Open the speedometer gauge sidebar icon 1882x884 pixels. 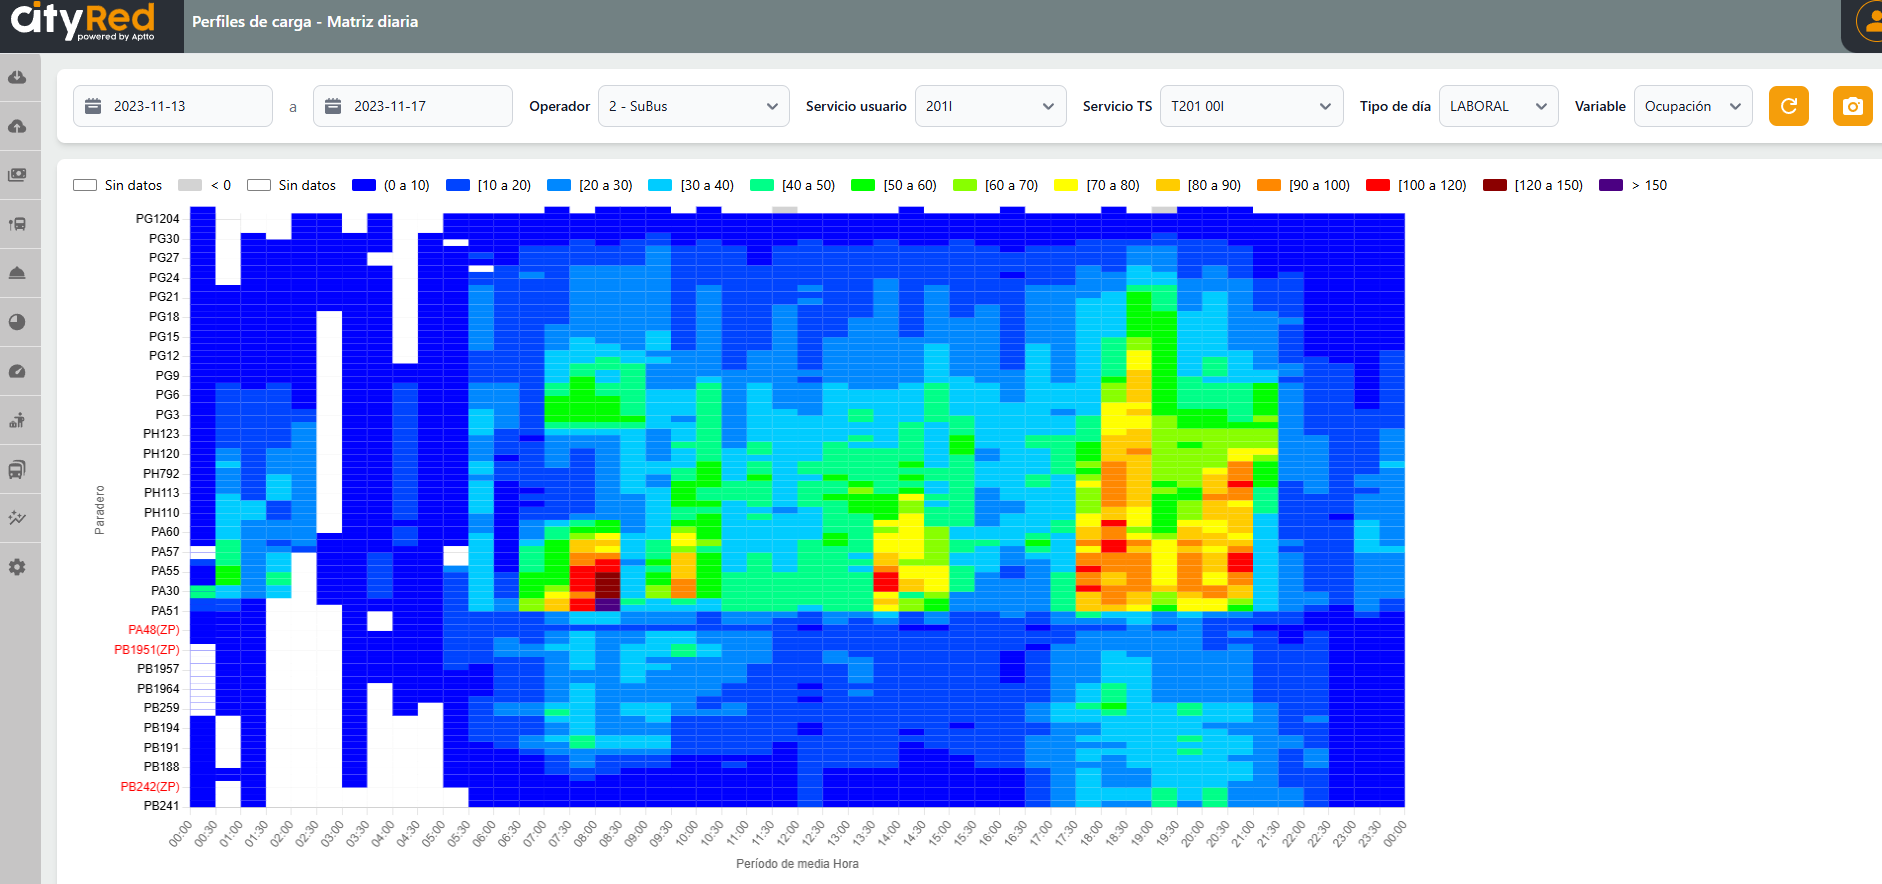[x=17, y=371]
